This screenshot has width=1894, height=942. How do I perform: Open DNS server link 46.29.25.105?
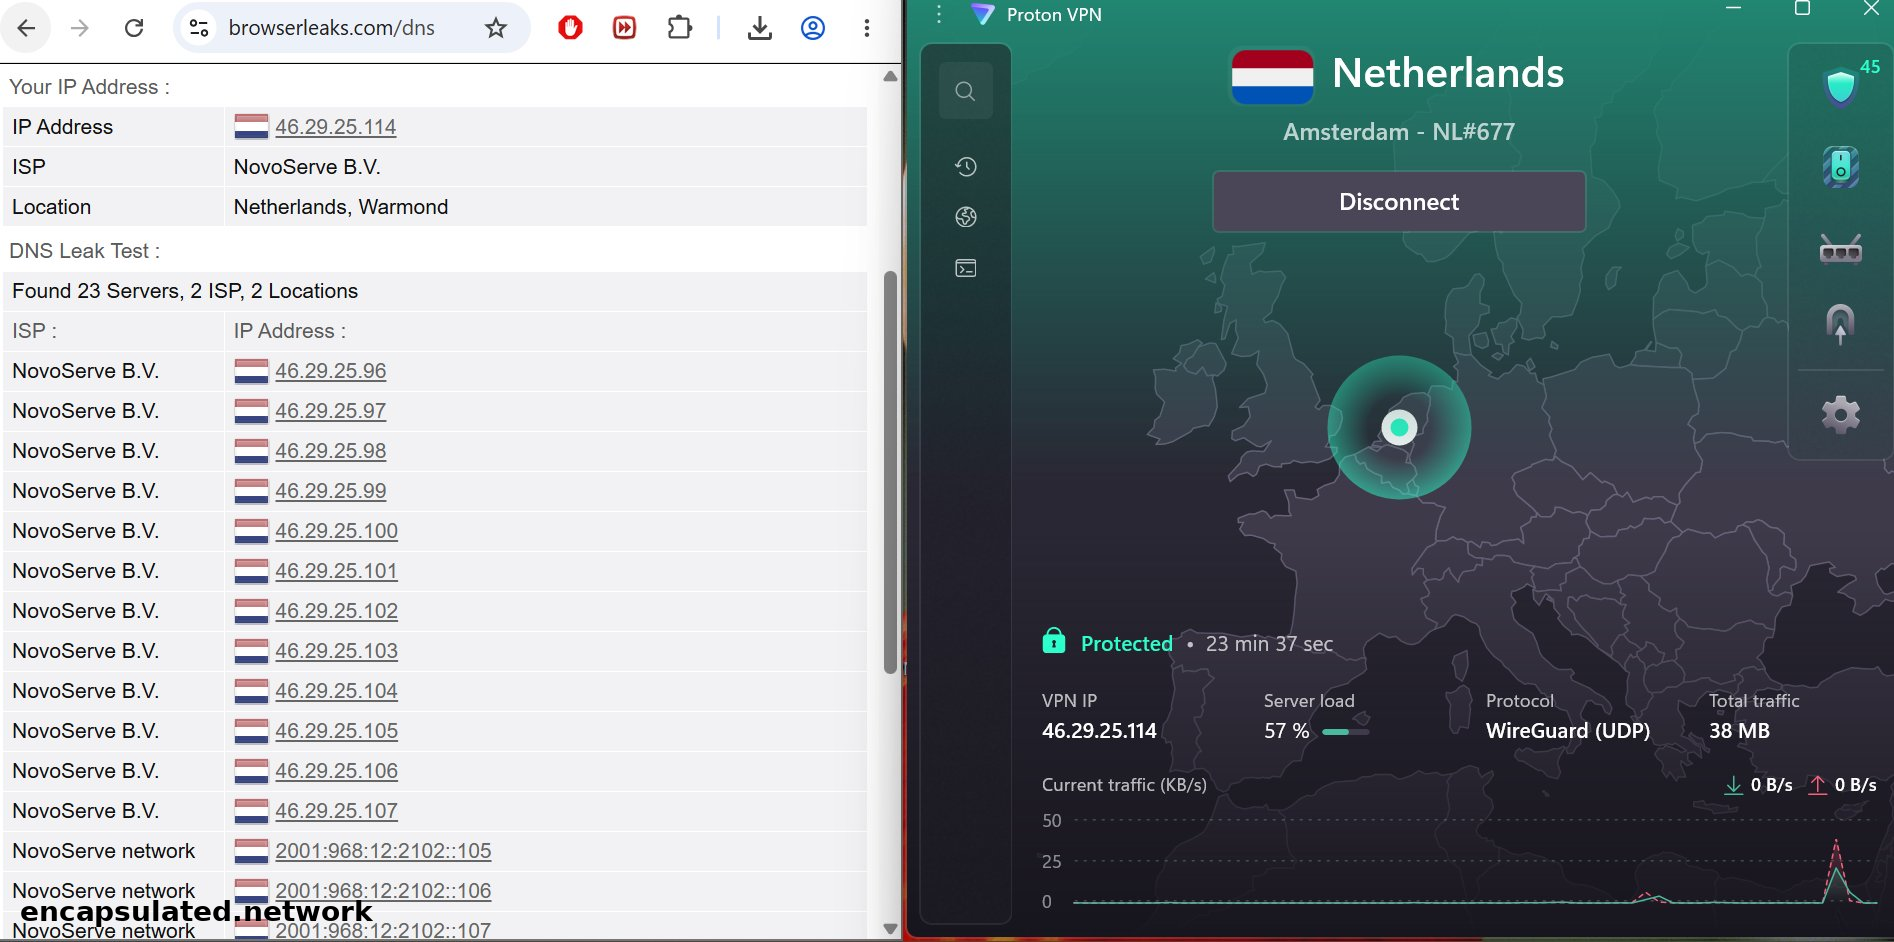pos(337,731)
